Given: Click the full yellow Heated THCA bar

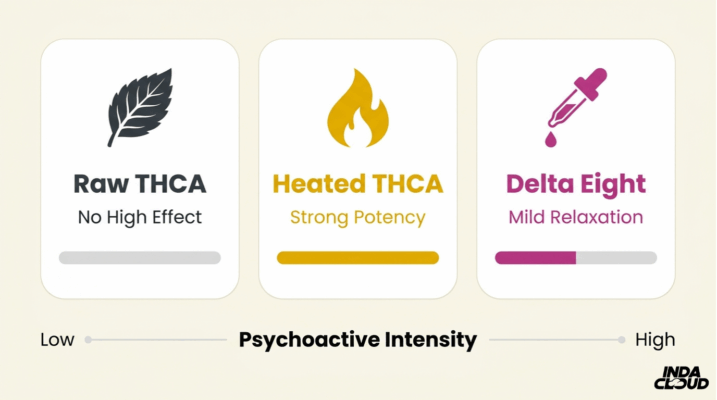Looking at the screenshot, I should 358,258.
